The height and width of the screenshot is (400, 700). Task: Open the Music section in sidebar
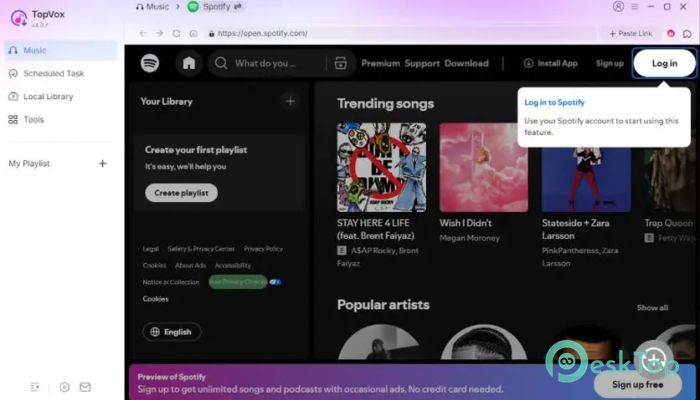[x=60, y=50]
